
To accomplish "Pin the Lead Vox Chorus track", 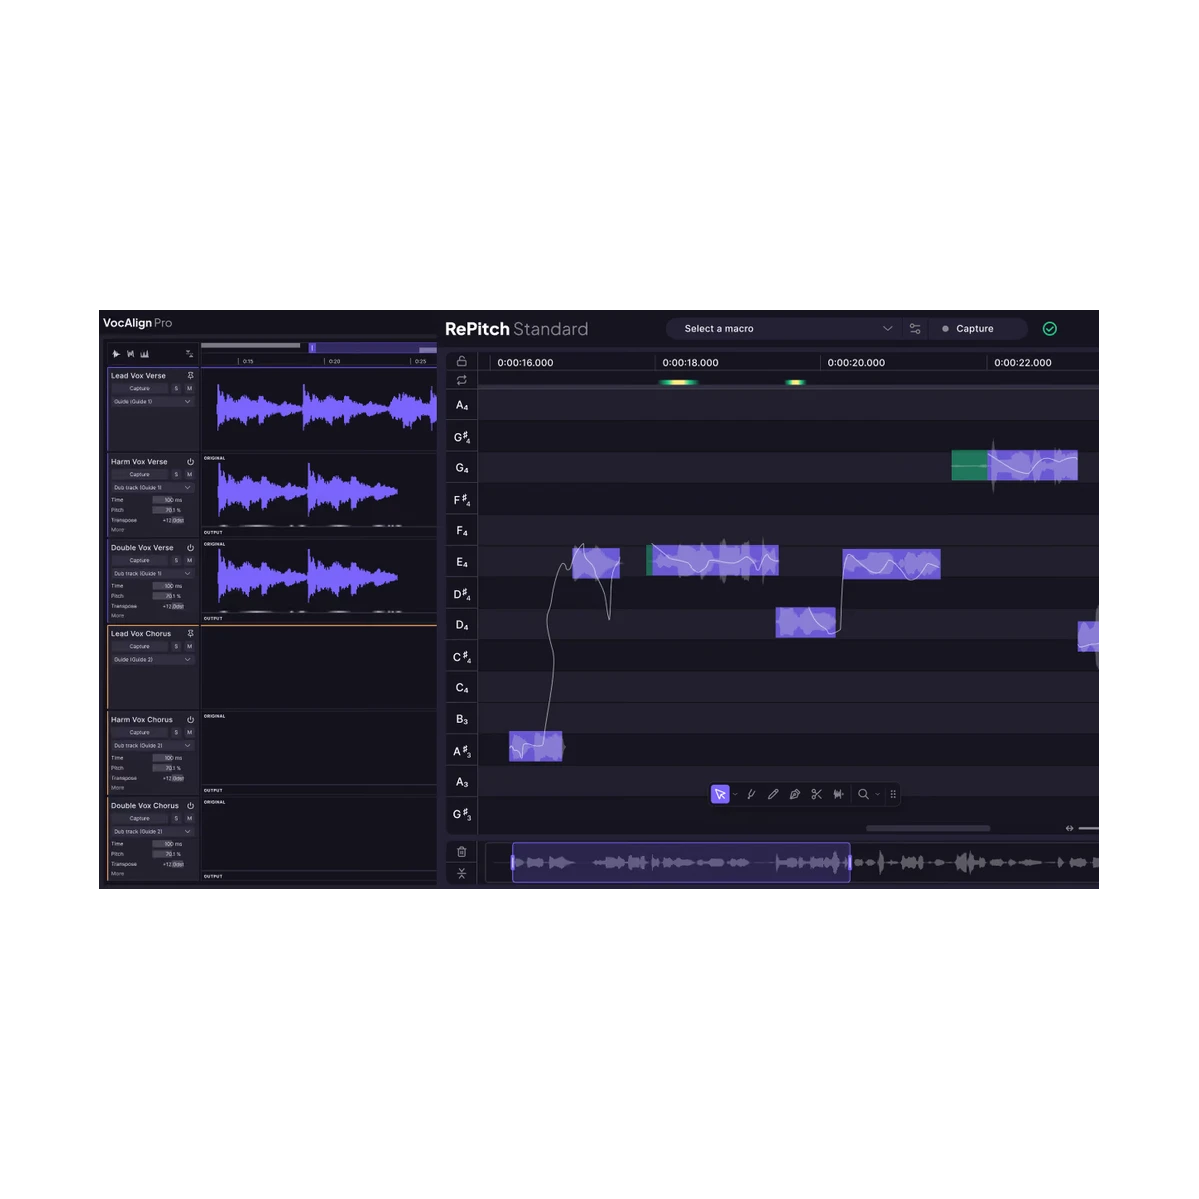I will [190, 633].
